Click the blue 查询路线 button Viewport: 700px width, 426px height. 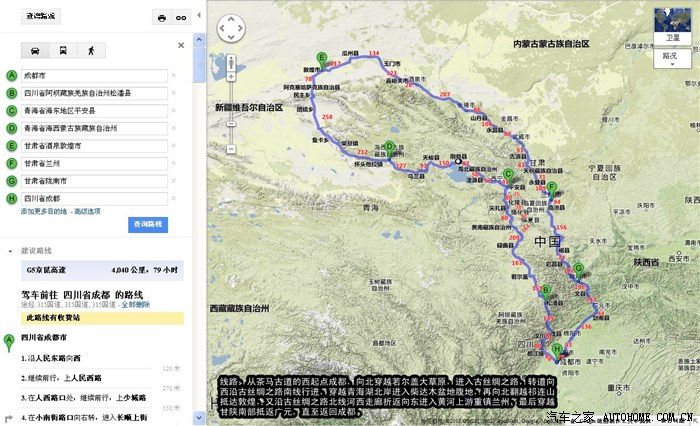coord(152,225)
